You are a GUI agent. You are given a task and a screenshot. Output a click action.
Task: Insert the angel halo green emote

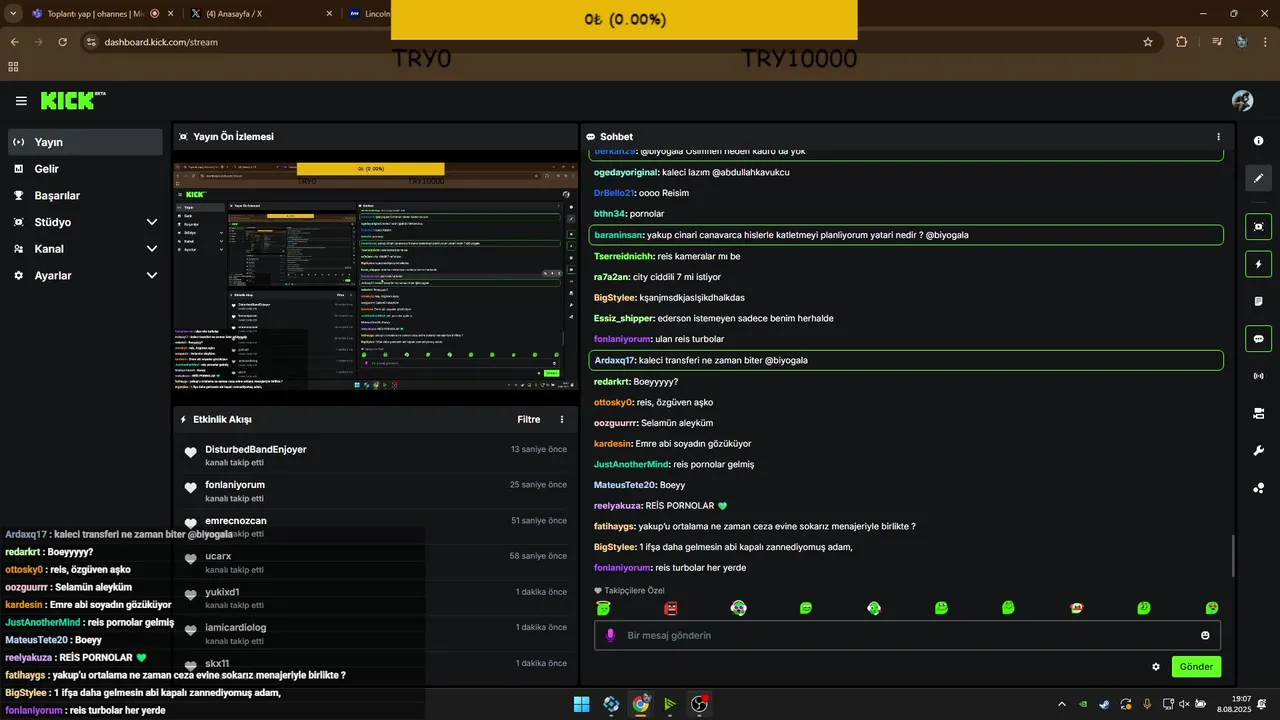[603, 608]
